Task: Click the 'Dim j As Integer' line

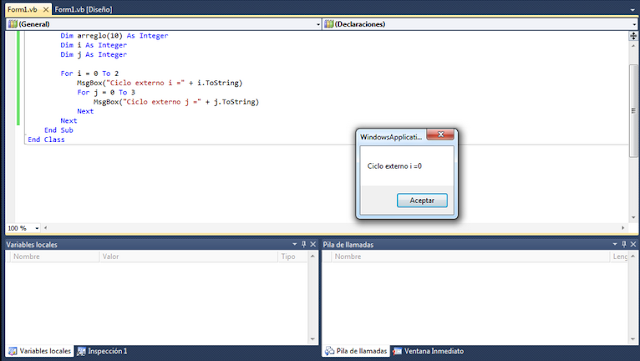Action: 93,55
